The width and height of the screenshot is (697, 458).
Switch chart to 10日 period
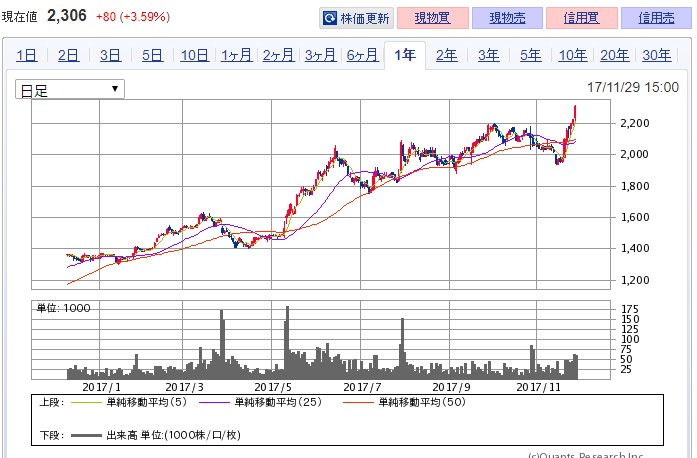pyautogui.click(x=195, y=55)
